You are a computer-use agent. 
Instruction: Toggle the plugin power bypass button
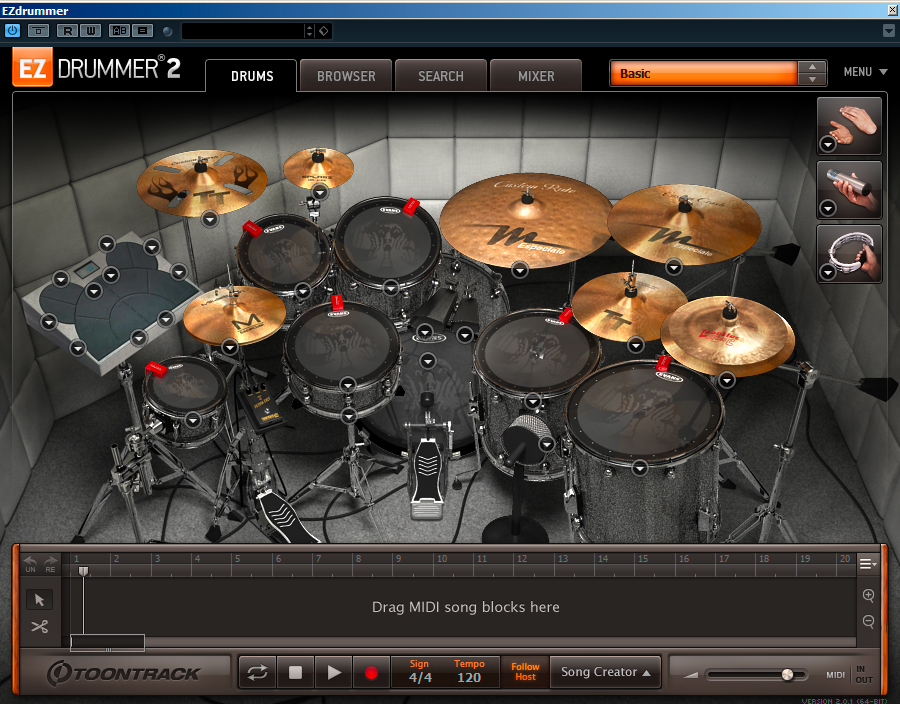11,30
